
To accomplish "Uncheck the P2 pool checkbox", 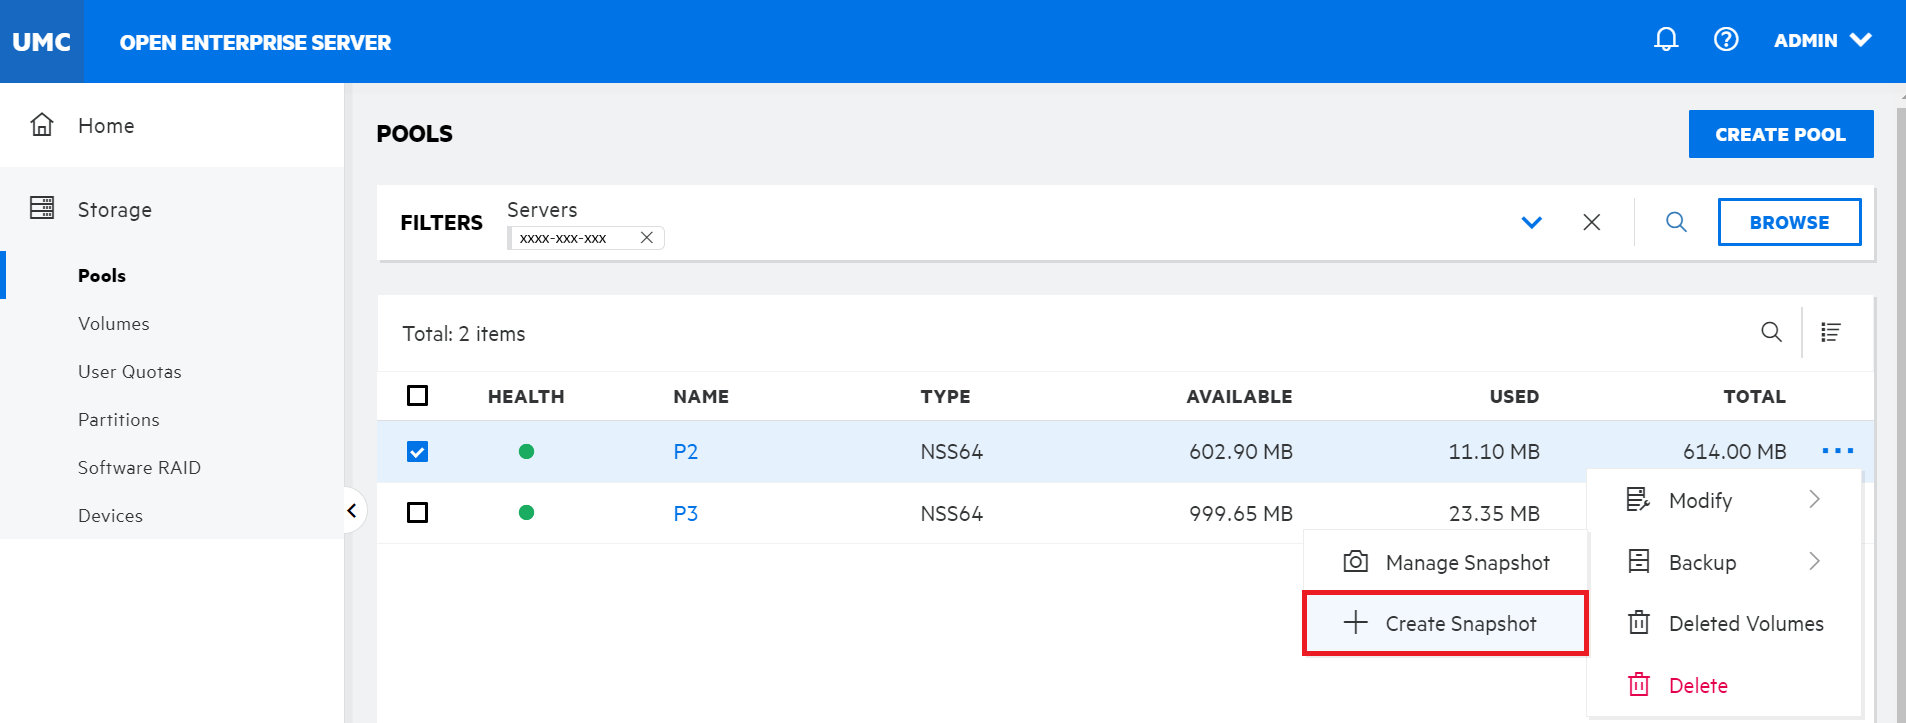I will coord(418,452).
